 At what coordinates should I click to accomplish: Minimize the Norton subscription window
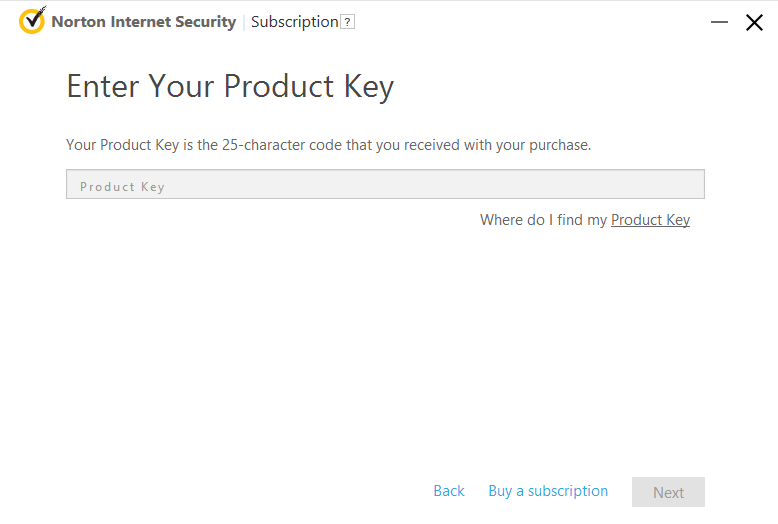coord(719,22)
